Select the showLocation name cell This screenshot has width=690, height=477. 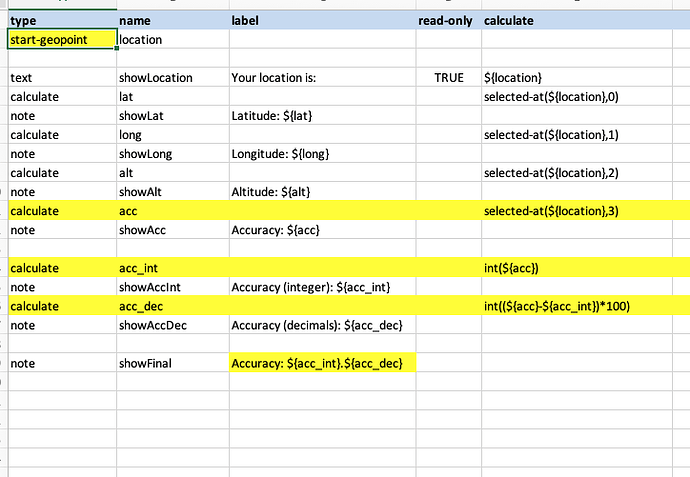(170, 78)
